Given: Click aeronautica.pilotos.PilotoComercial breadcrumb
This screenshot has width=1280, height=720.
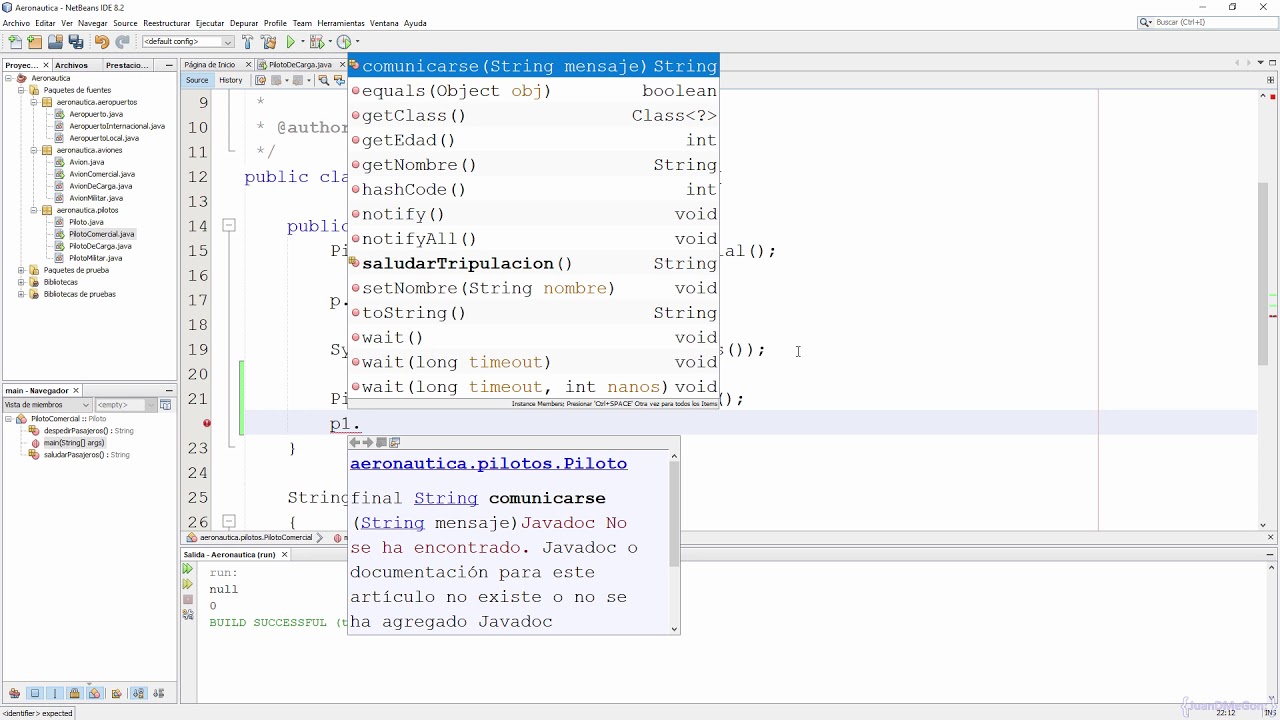Looking at the screenshot, I should coord(256,538).
